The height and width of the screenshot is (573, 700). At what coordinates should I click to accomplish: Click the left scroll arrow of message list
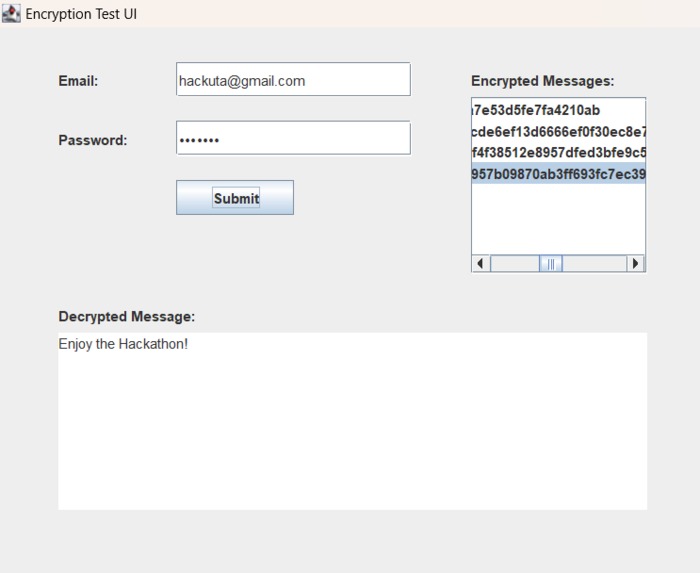(x=481, y=263)
